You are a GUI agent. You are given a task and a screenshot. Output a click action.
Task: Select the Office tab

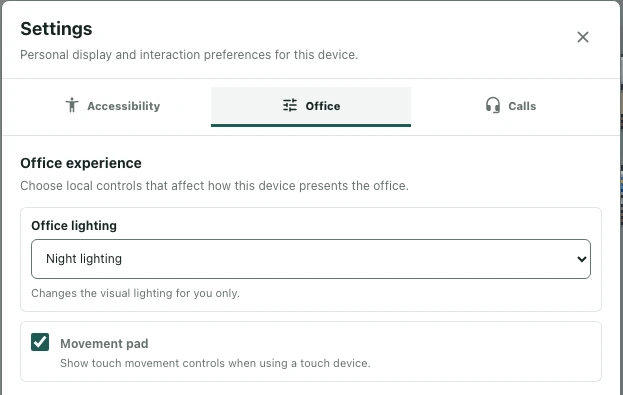pos(311,106)
